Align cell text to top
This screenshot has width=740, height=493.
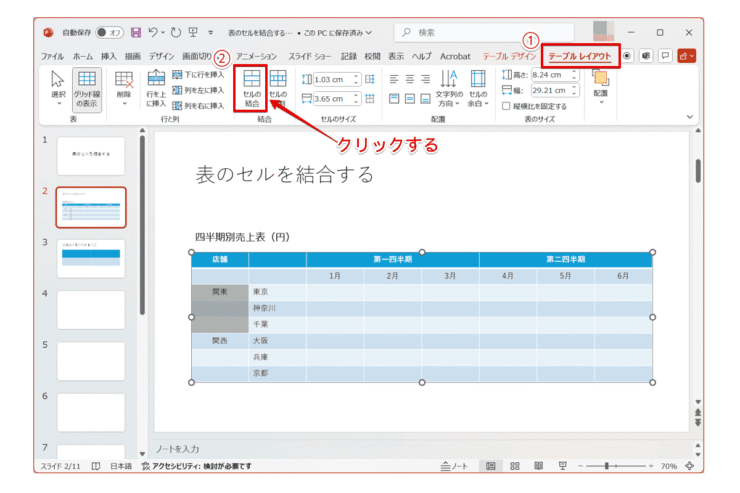coord(394,99)
